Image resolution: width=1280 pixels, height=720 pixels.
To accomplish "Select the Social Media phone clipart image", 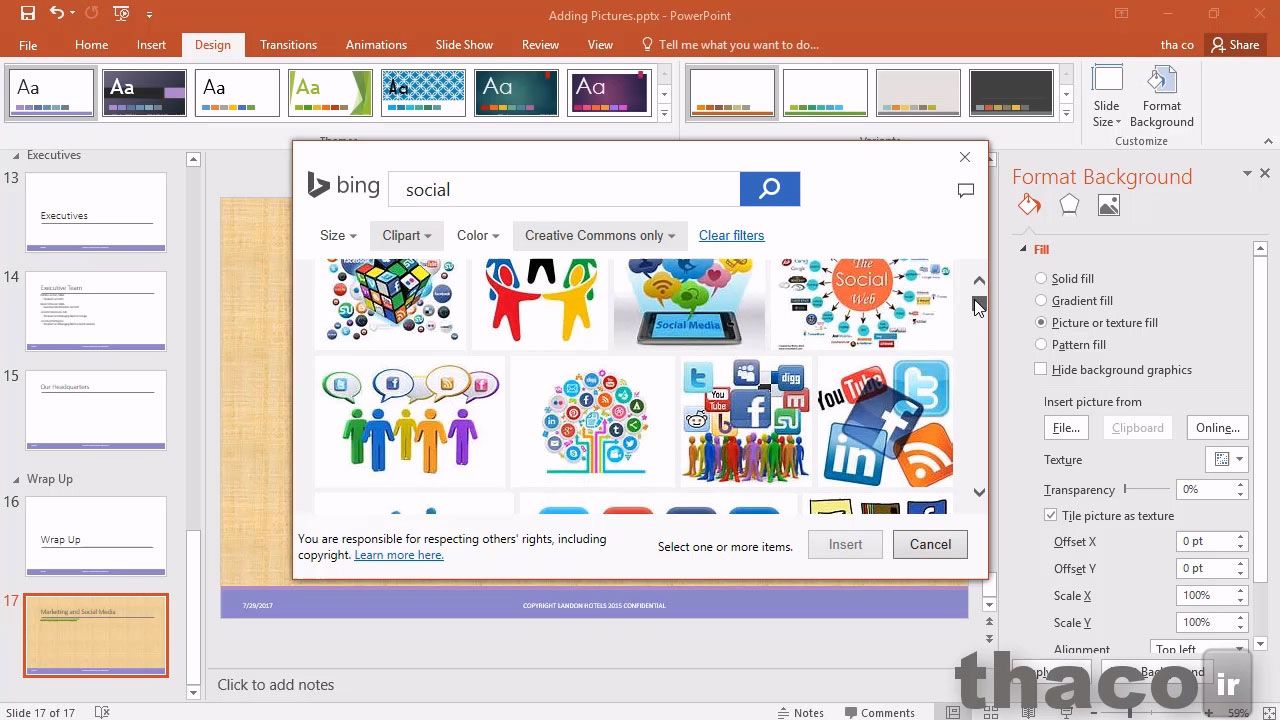I will tap(689, 303).
